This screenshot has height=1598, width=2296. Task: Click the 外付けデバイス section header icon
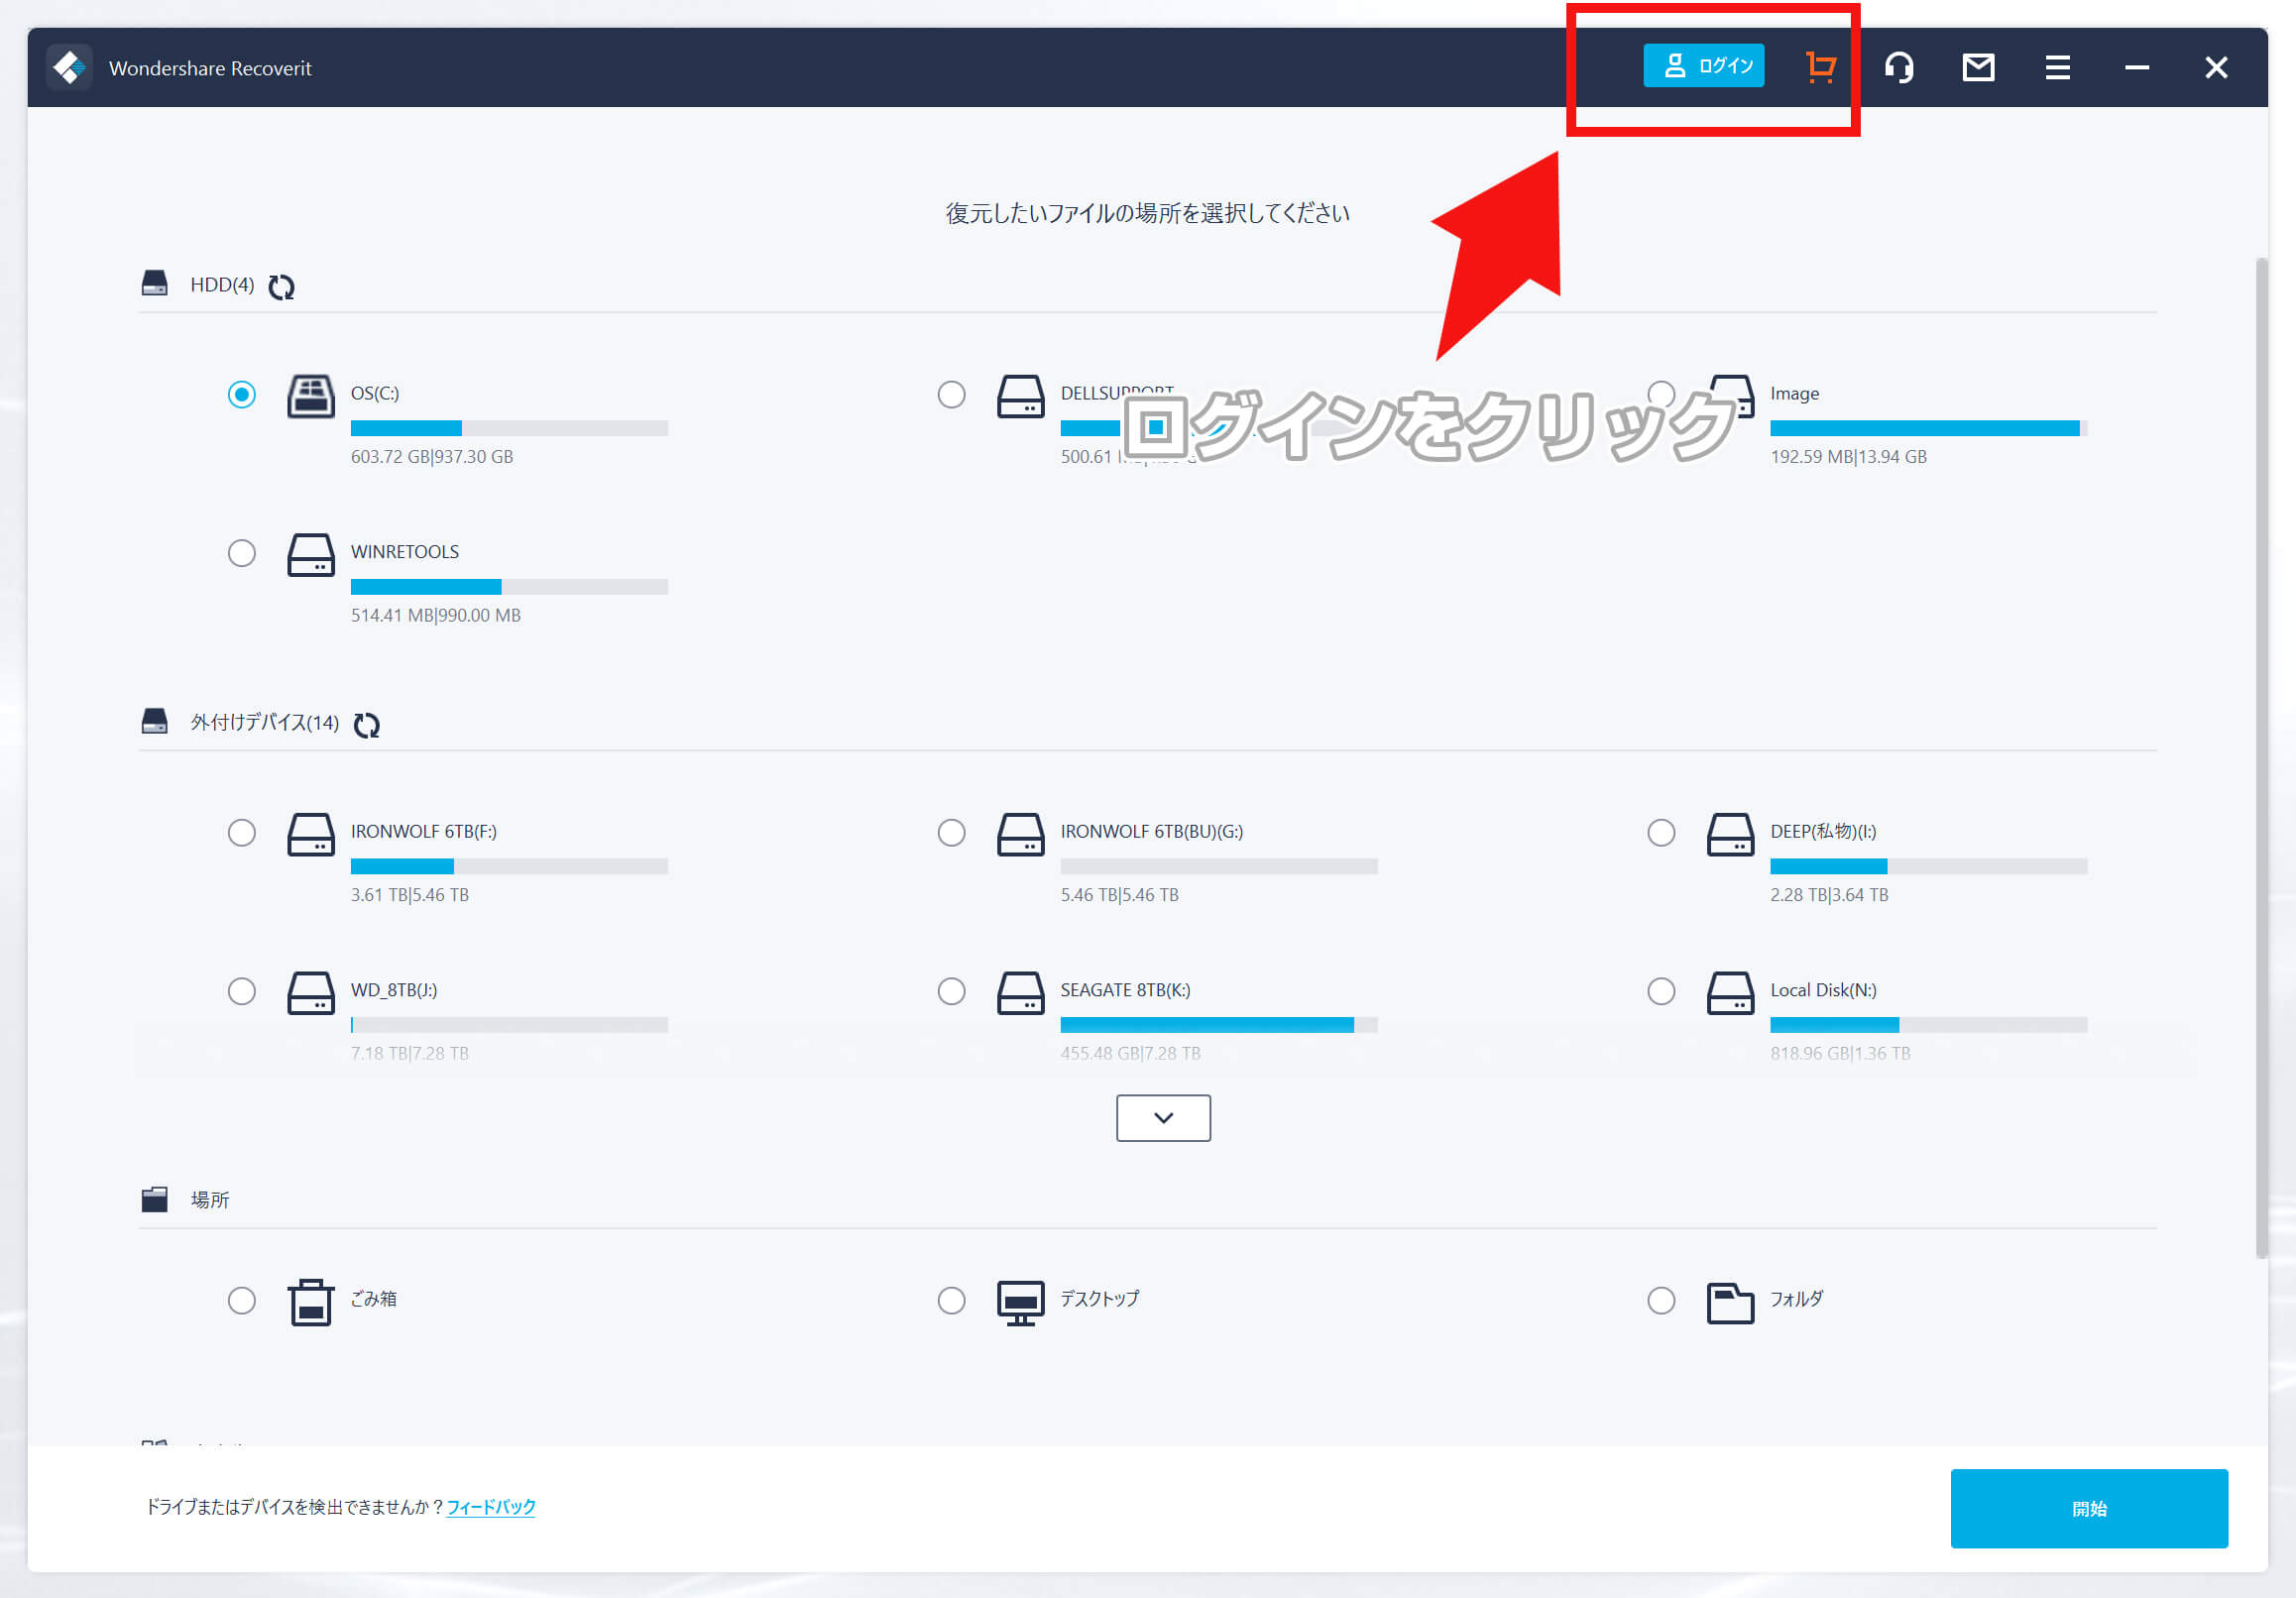tap(155, 722)
